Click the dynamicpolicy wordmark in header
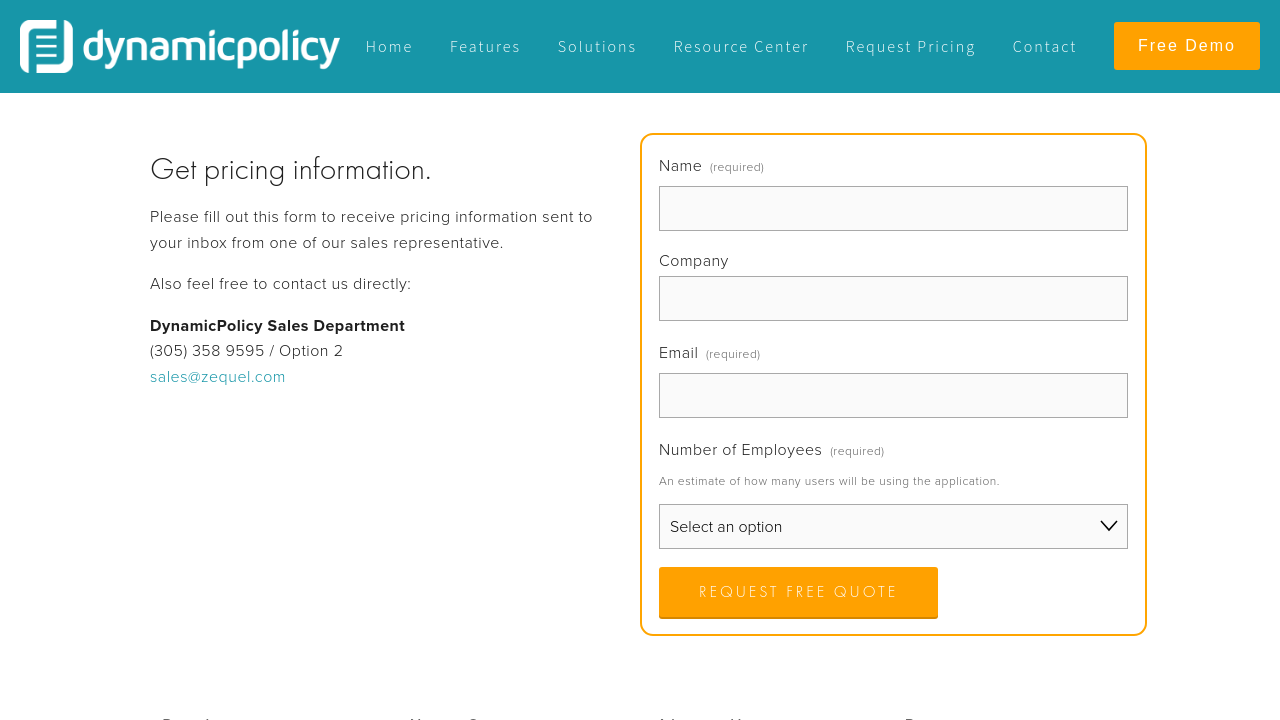Screen dimensions: 1280x720 click(211, 47)
